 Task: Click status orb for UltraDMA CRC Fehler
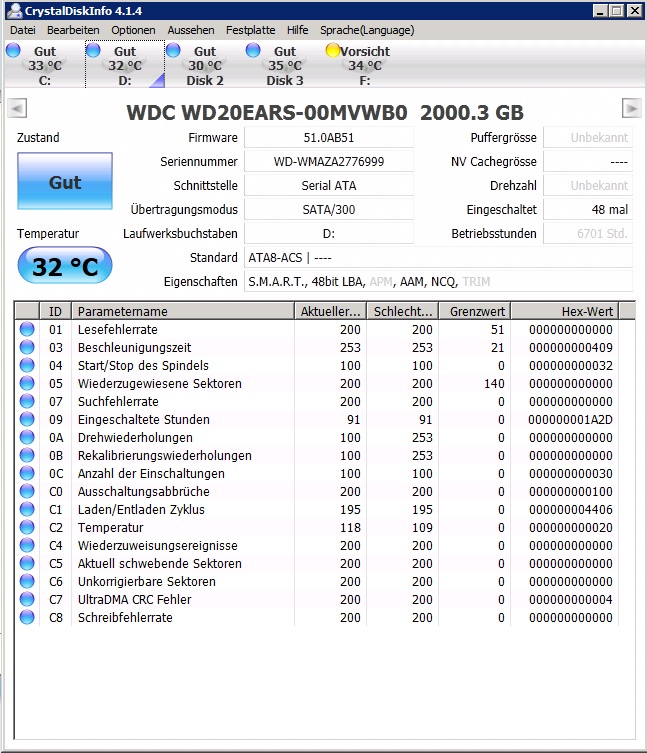pyautogui.click(x=27, y=599)
